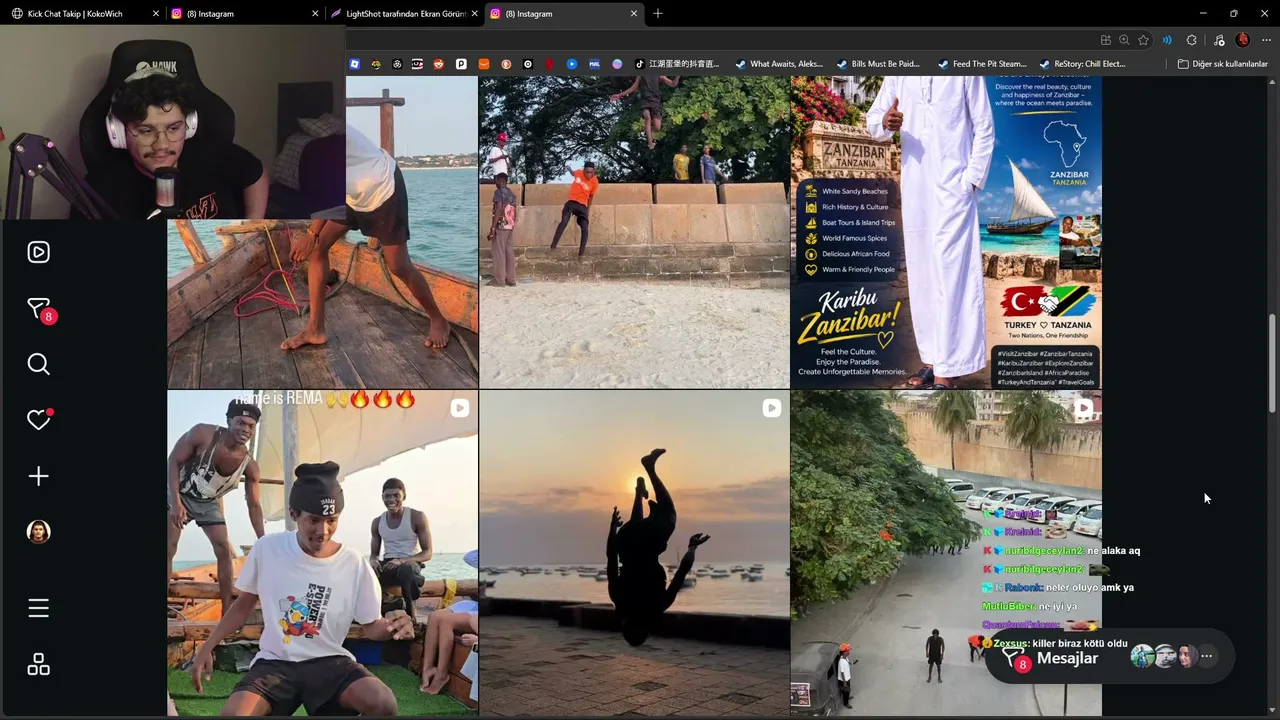1280x720 pixels.
Task: Open the blue play-button bookmark icon
Action: [572, 64]
